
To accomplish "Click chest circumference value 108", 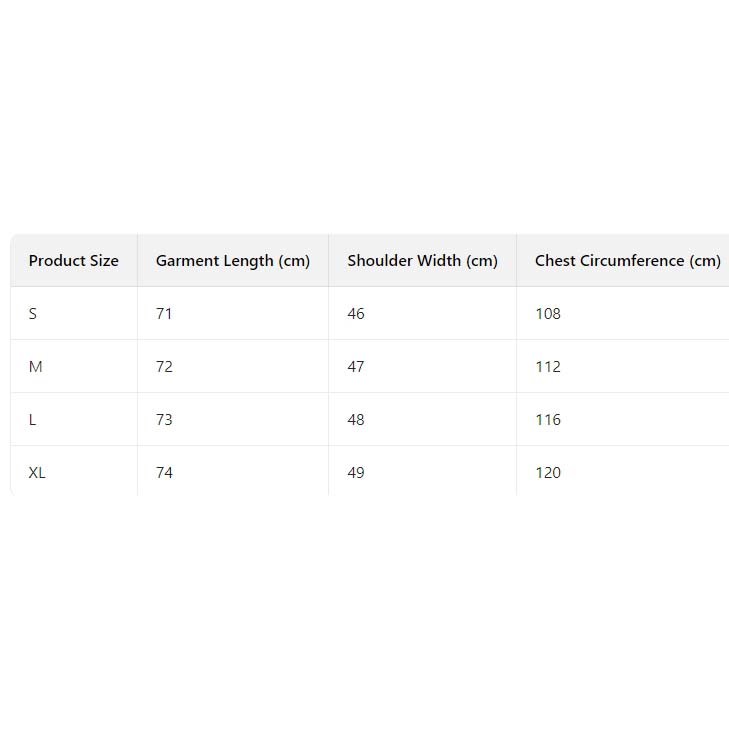I will pos(548,314).
